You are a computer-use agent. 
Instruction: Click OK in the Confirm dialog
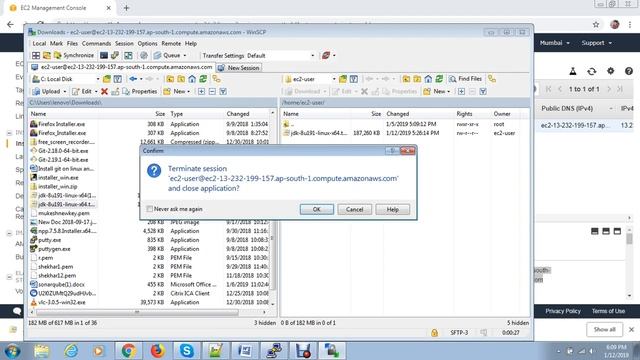click(x=317, y=209)
